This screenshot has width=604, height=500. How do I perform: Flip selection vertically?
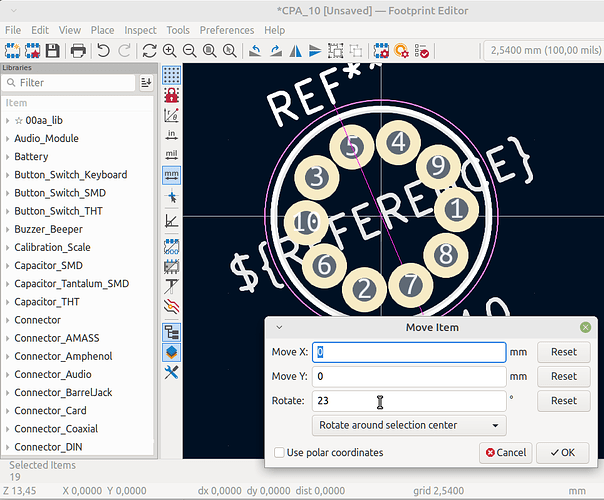click(x=315, y=50)
